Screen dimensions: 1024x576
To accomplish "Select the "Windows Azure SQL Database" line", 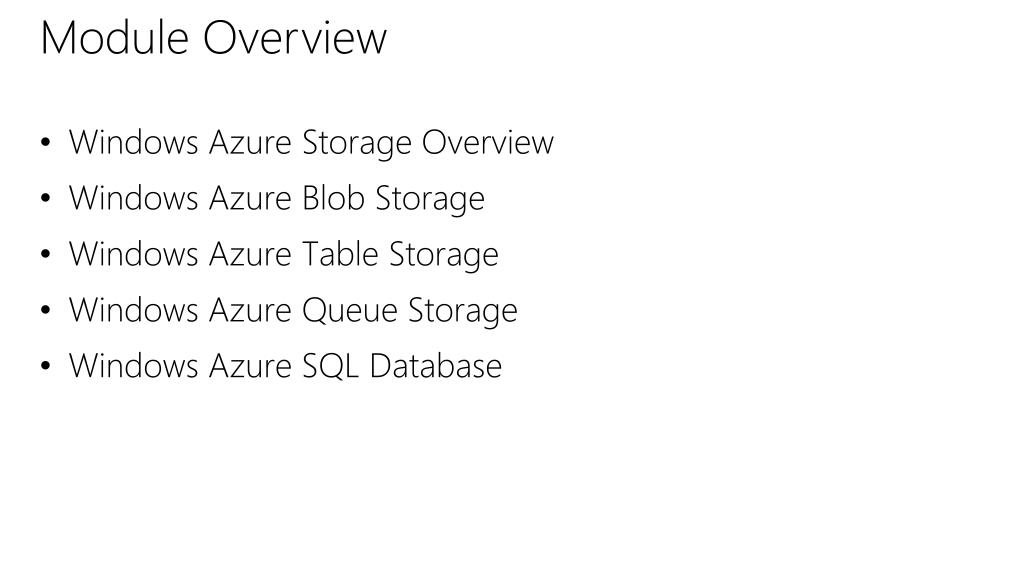I will (285, 367).
